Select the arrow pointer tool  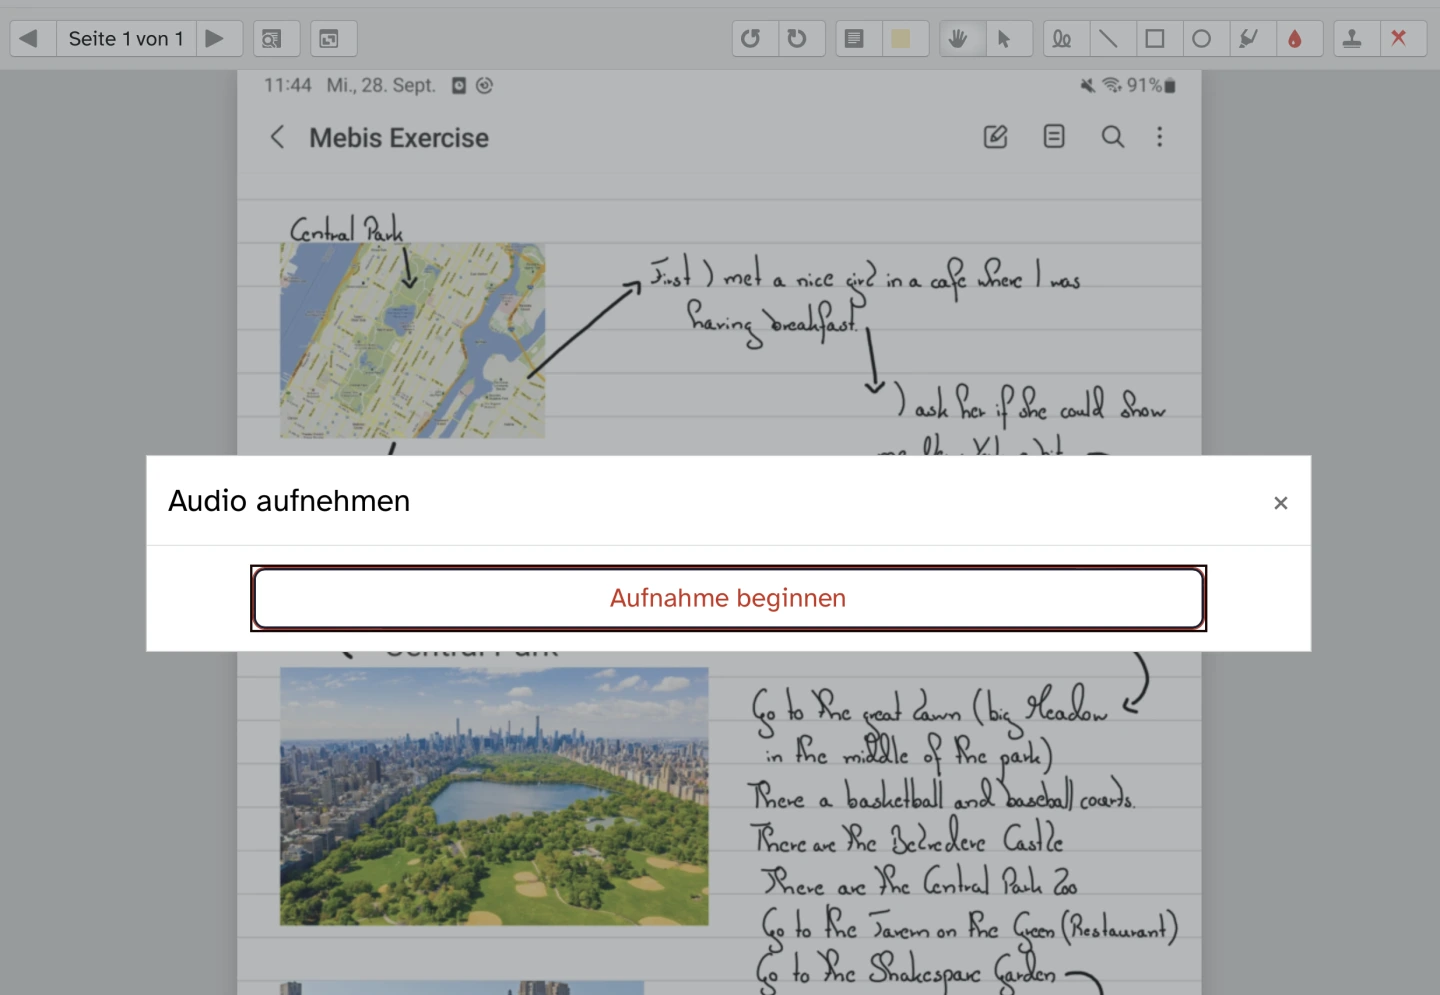(1004, 39)
